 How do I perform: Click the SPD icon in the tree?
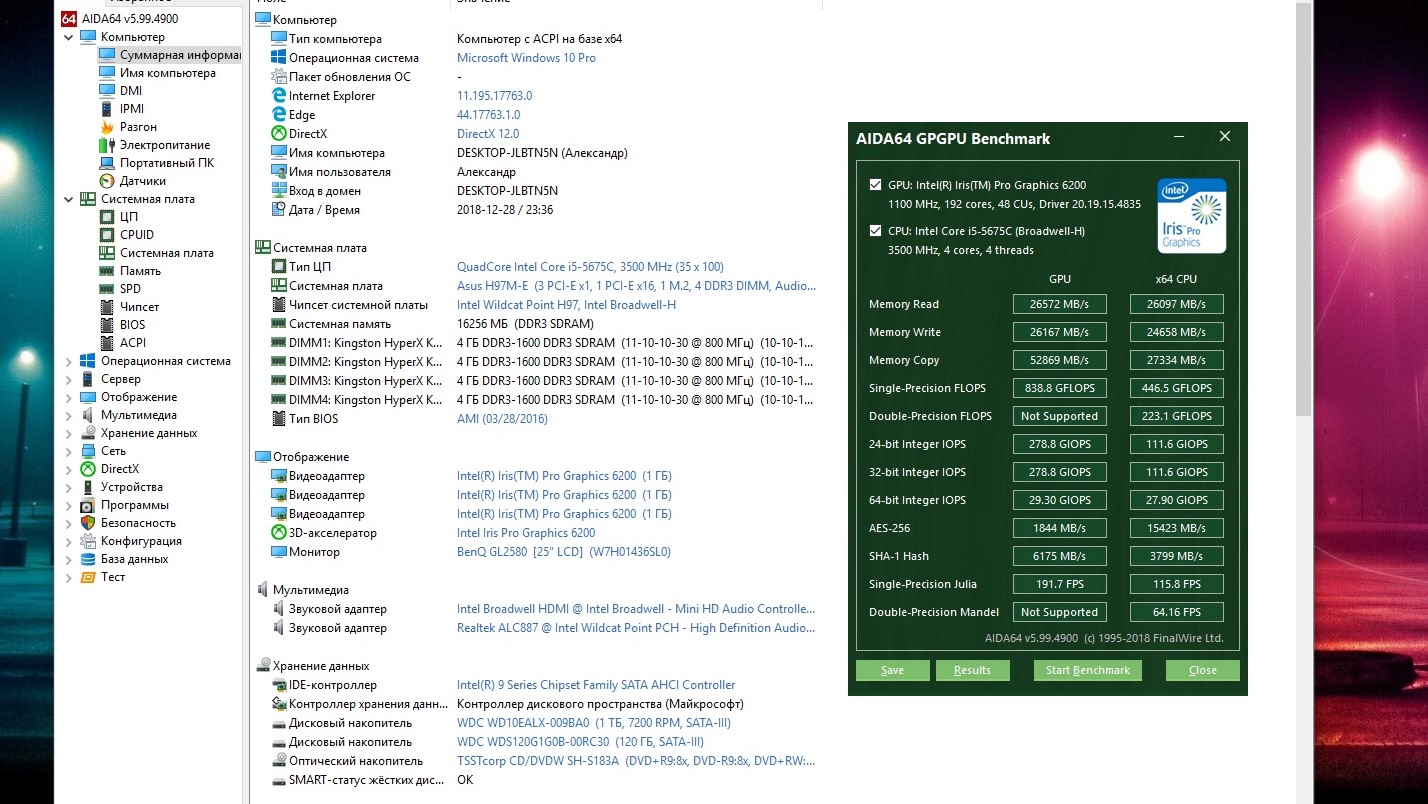(106, 289)
